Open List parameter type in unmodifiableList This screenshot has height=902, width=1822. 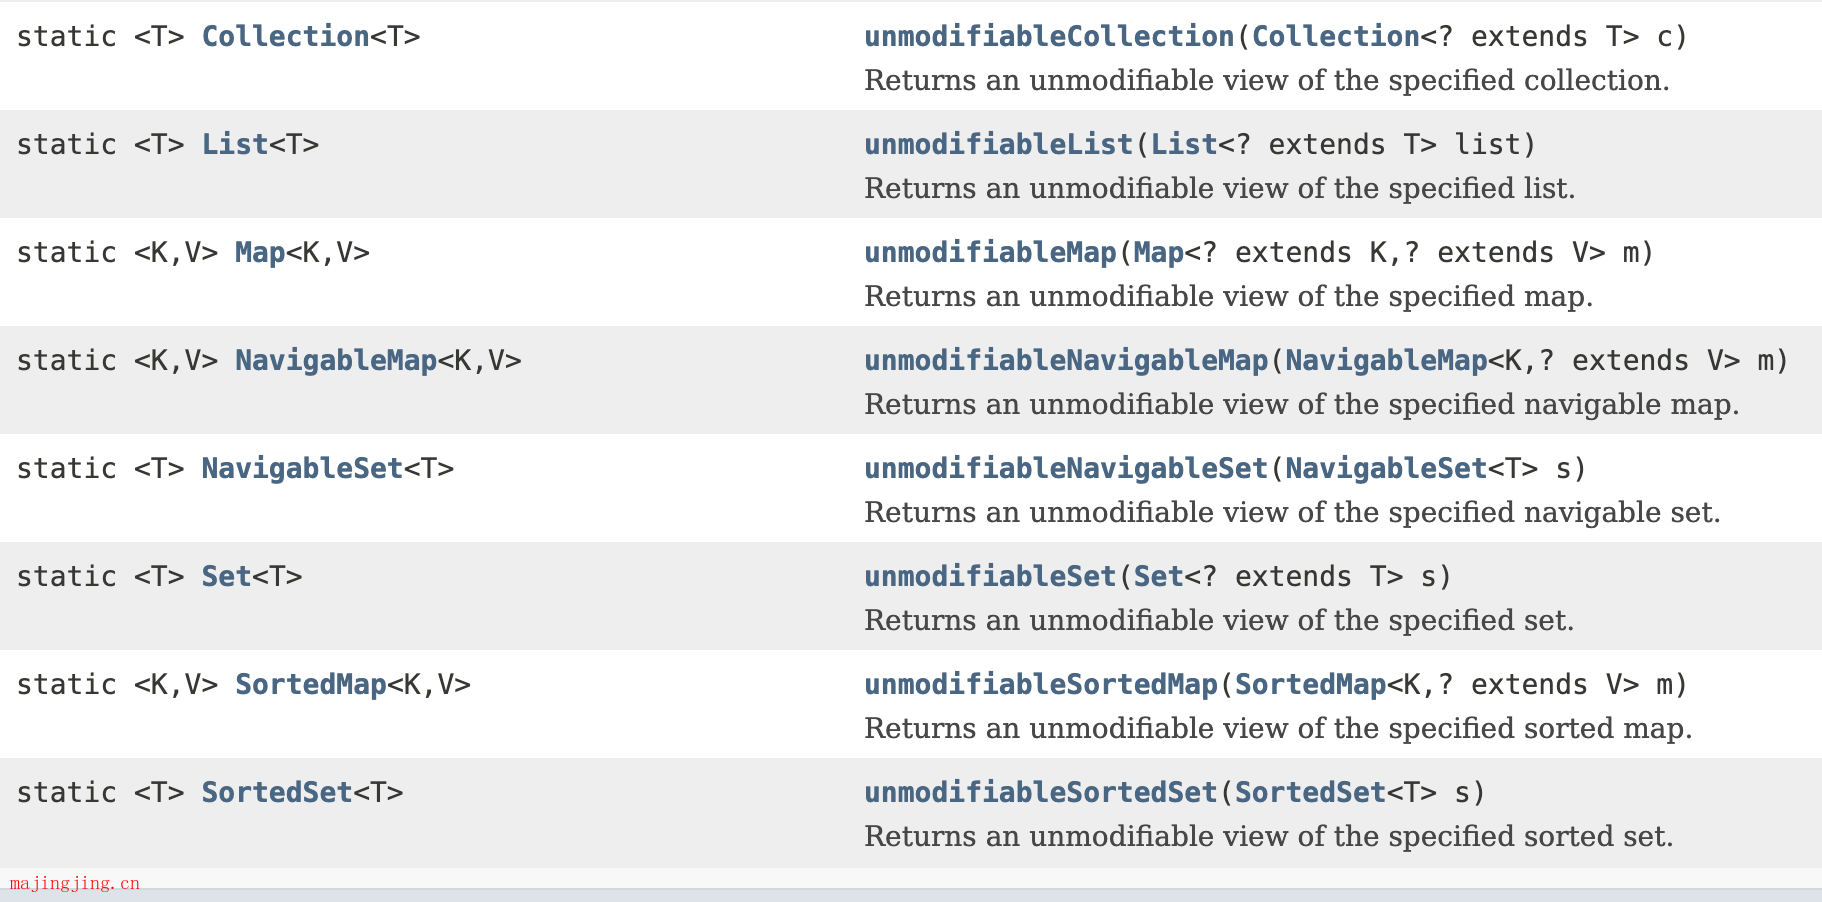click(1184, 144)
